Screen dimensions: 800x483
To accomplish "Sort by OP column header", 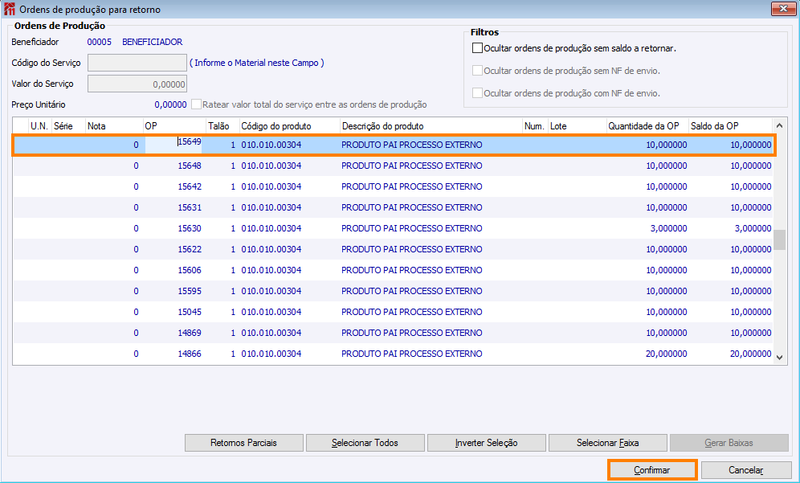I will pyautogui.click(x=174, y=126).
